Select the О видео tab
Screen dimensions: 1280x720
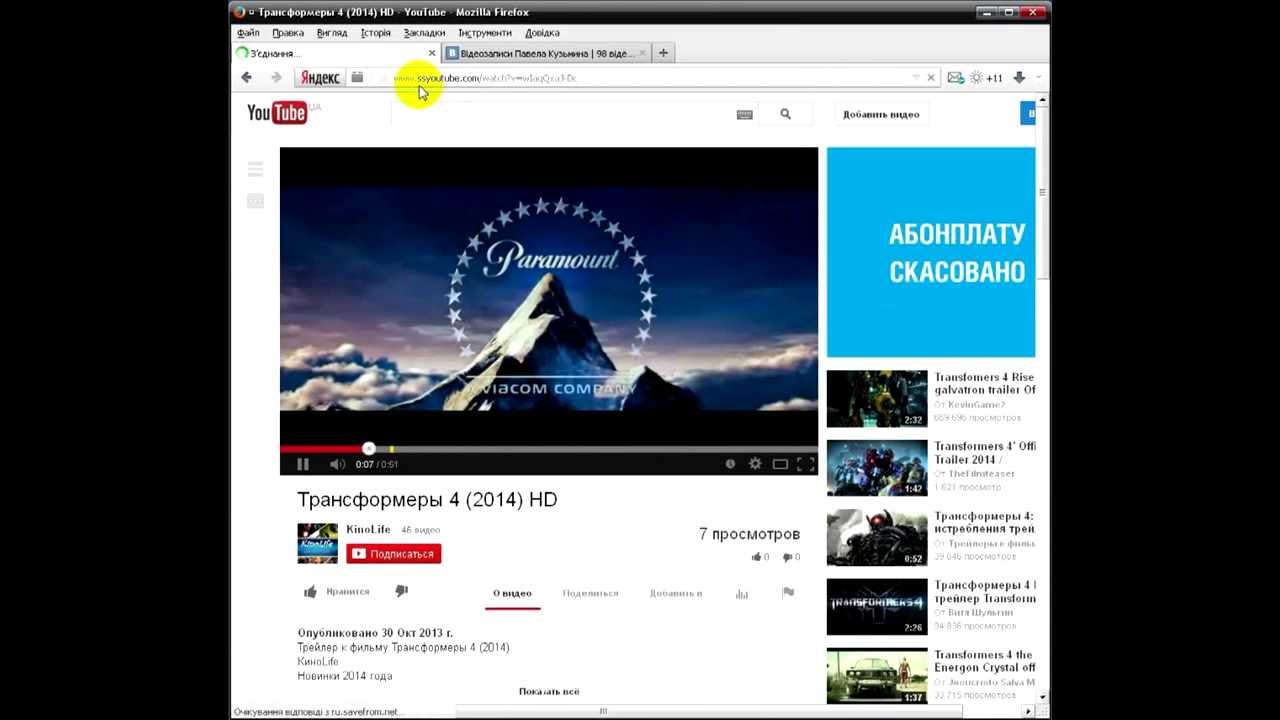[x=512, y=593]
